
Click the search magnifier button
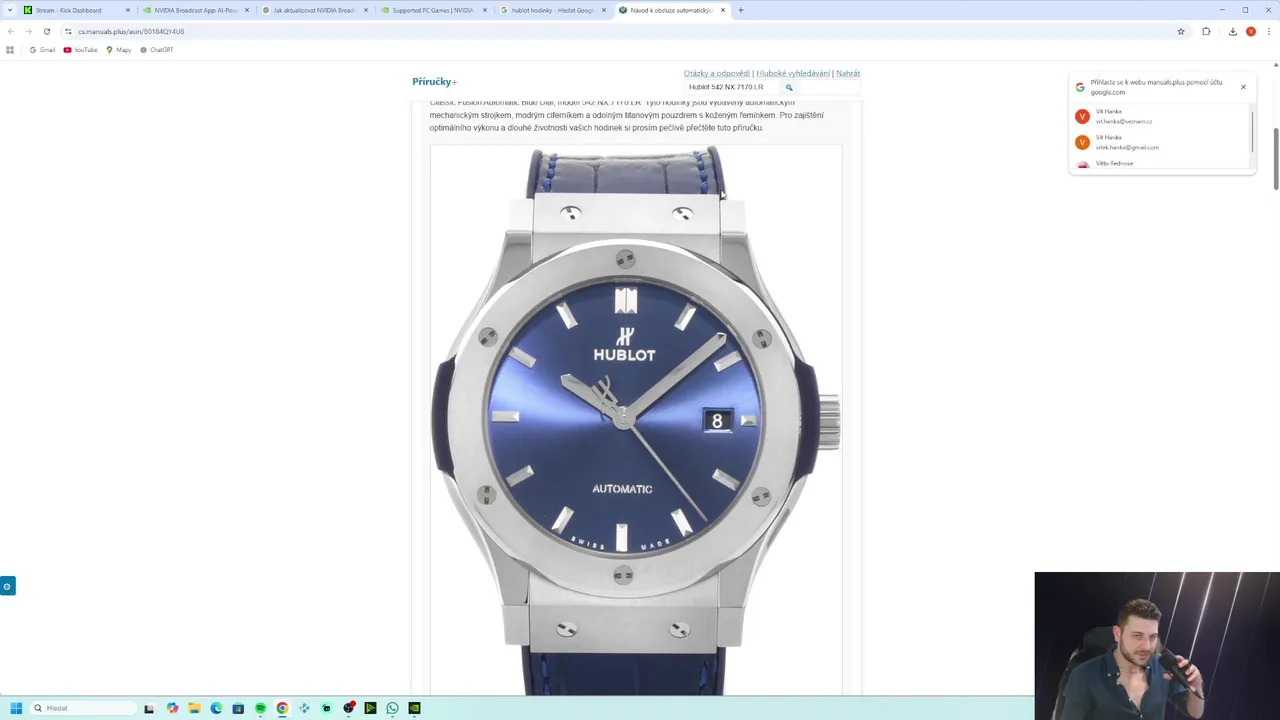point(789,87)
